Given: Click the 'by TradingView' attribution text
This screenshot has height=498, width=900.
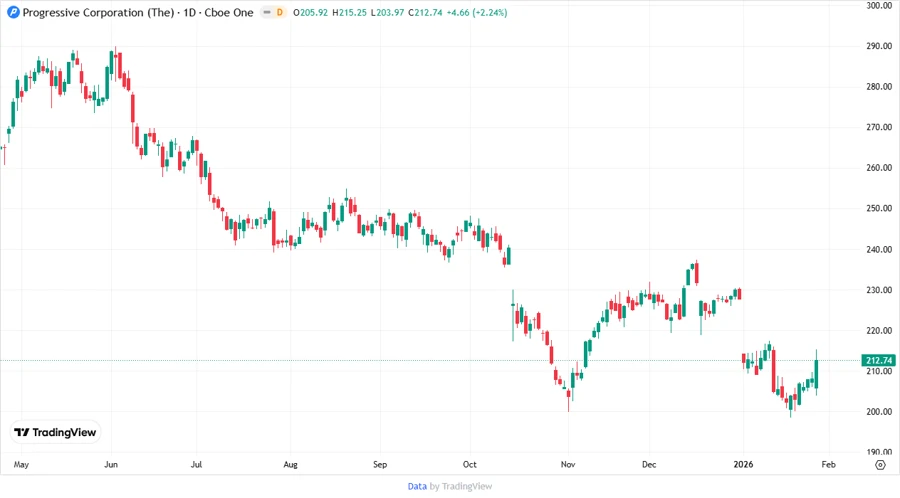Looking at the screenshot, I should click(461, 487).
